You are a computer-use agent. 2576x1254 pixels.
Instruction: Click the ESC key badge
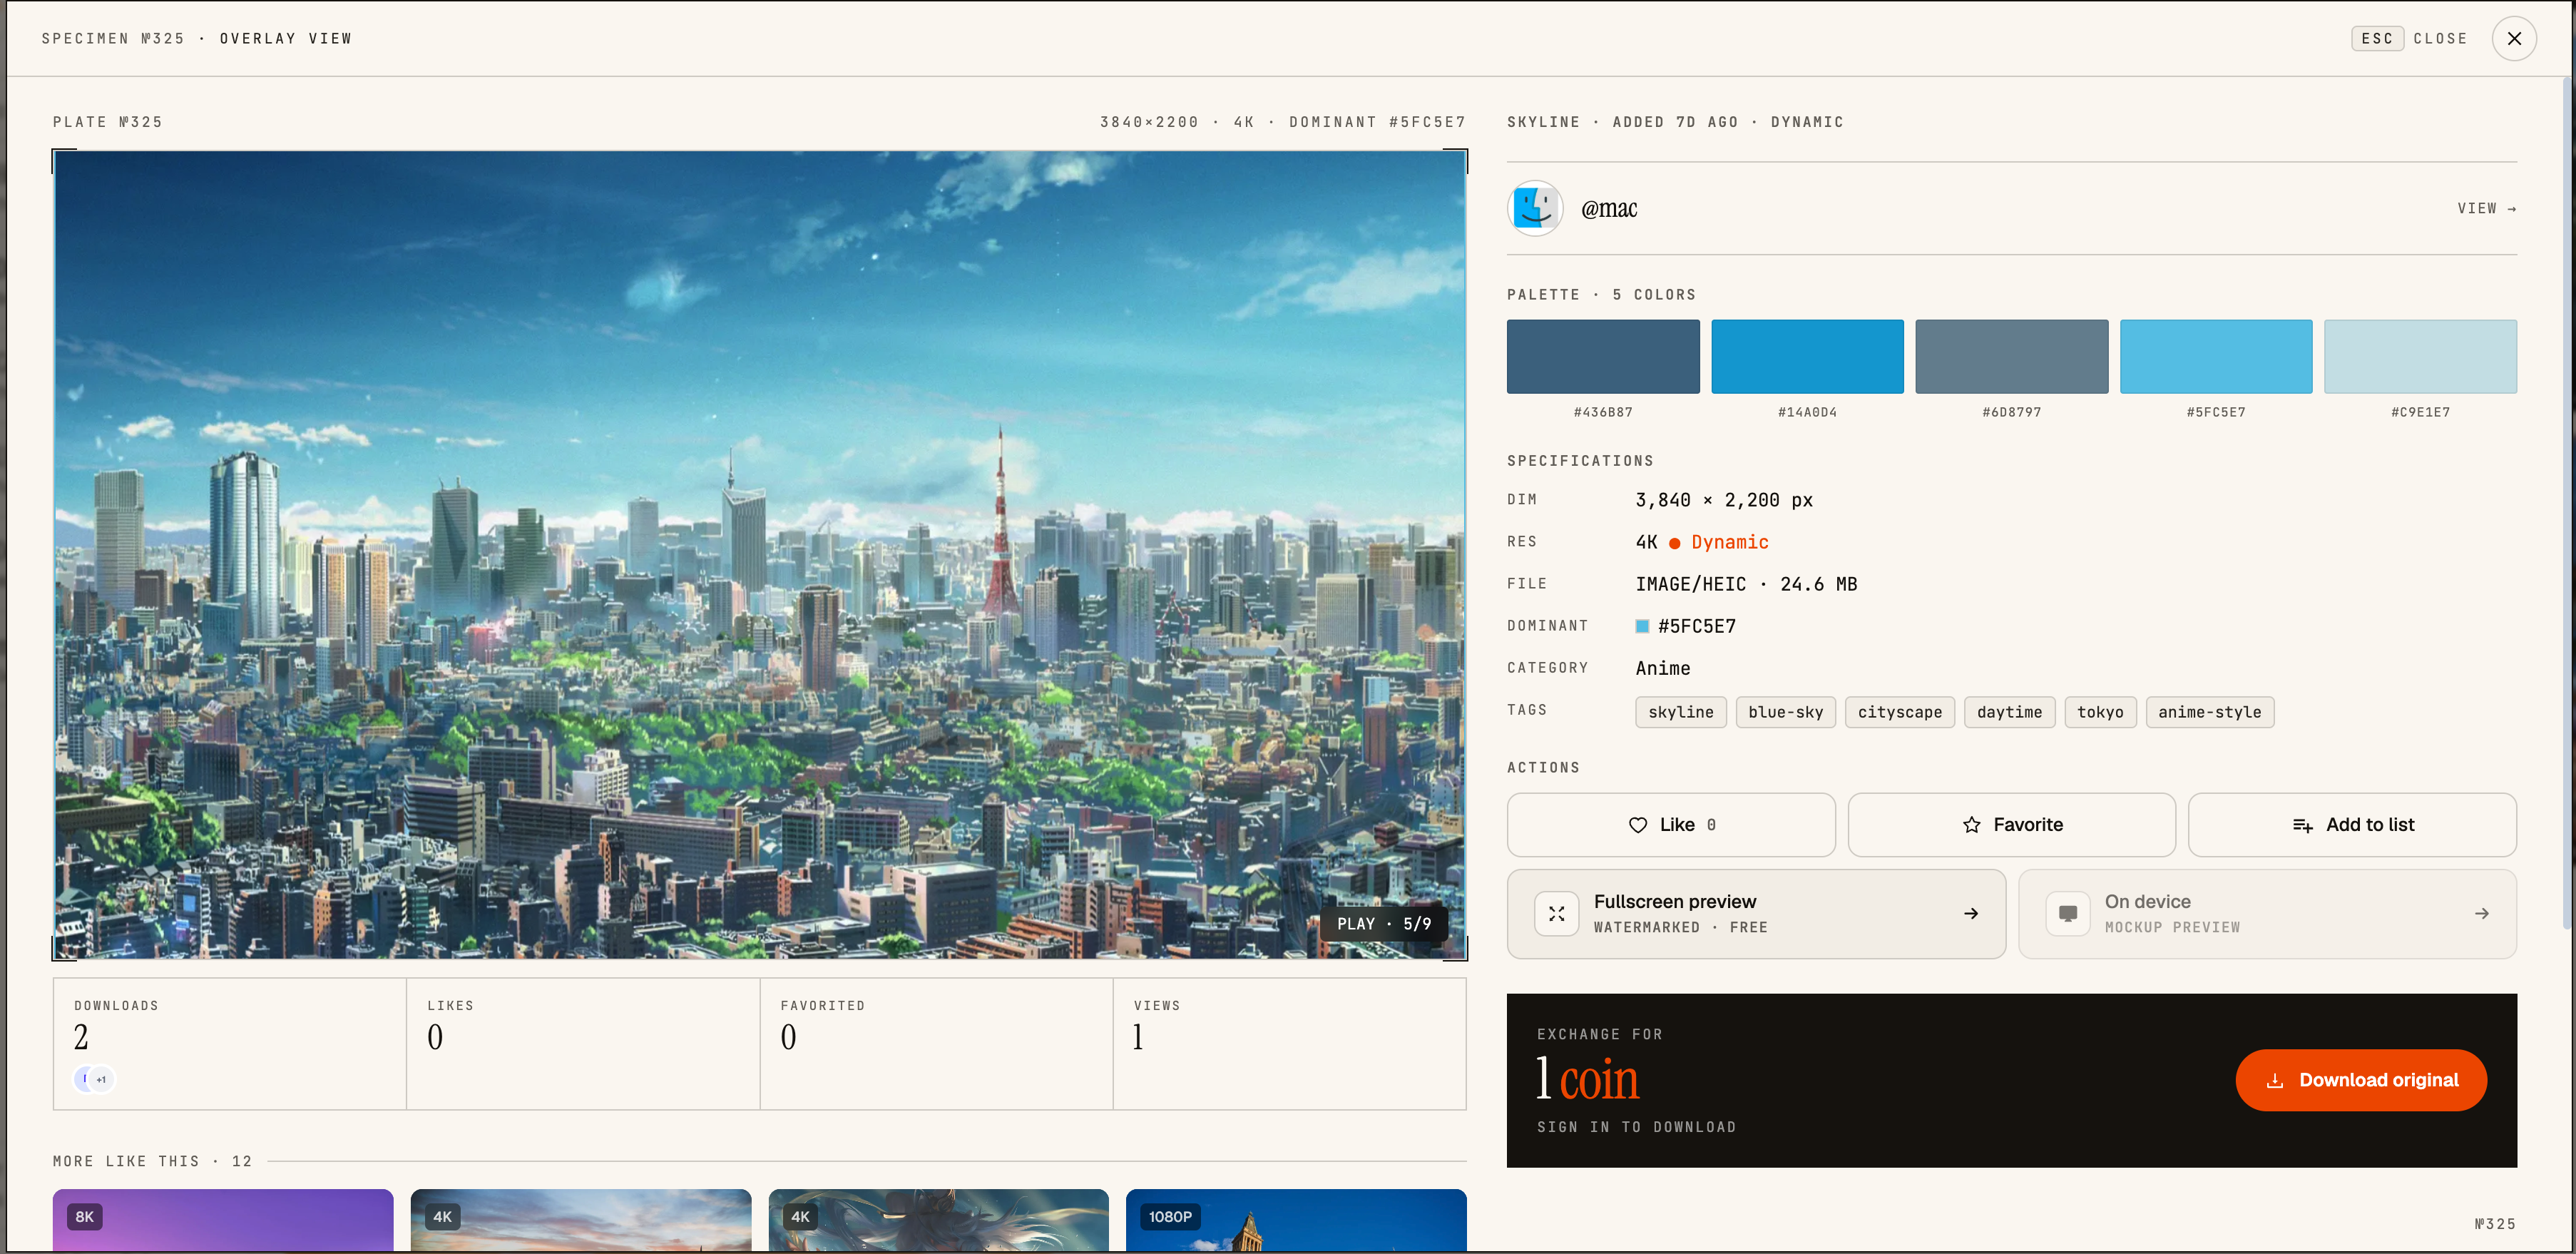2376,38
